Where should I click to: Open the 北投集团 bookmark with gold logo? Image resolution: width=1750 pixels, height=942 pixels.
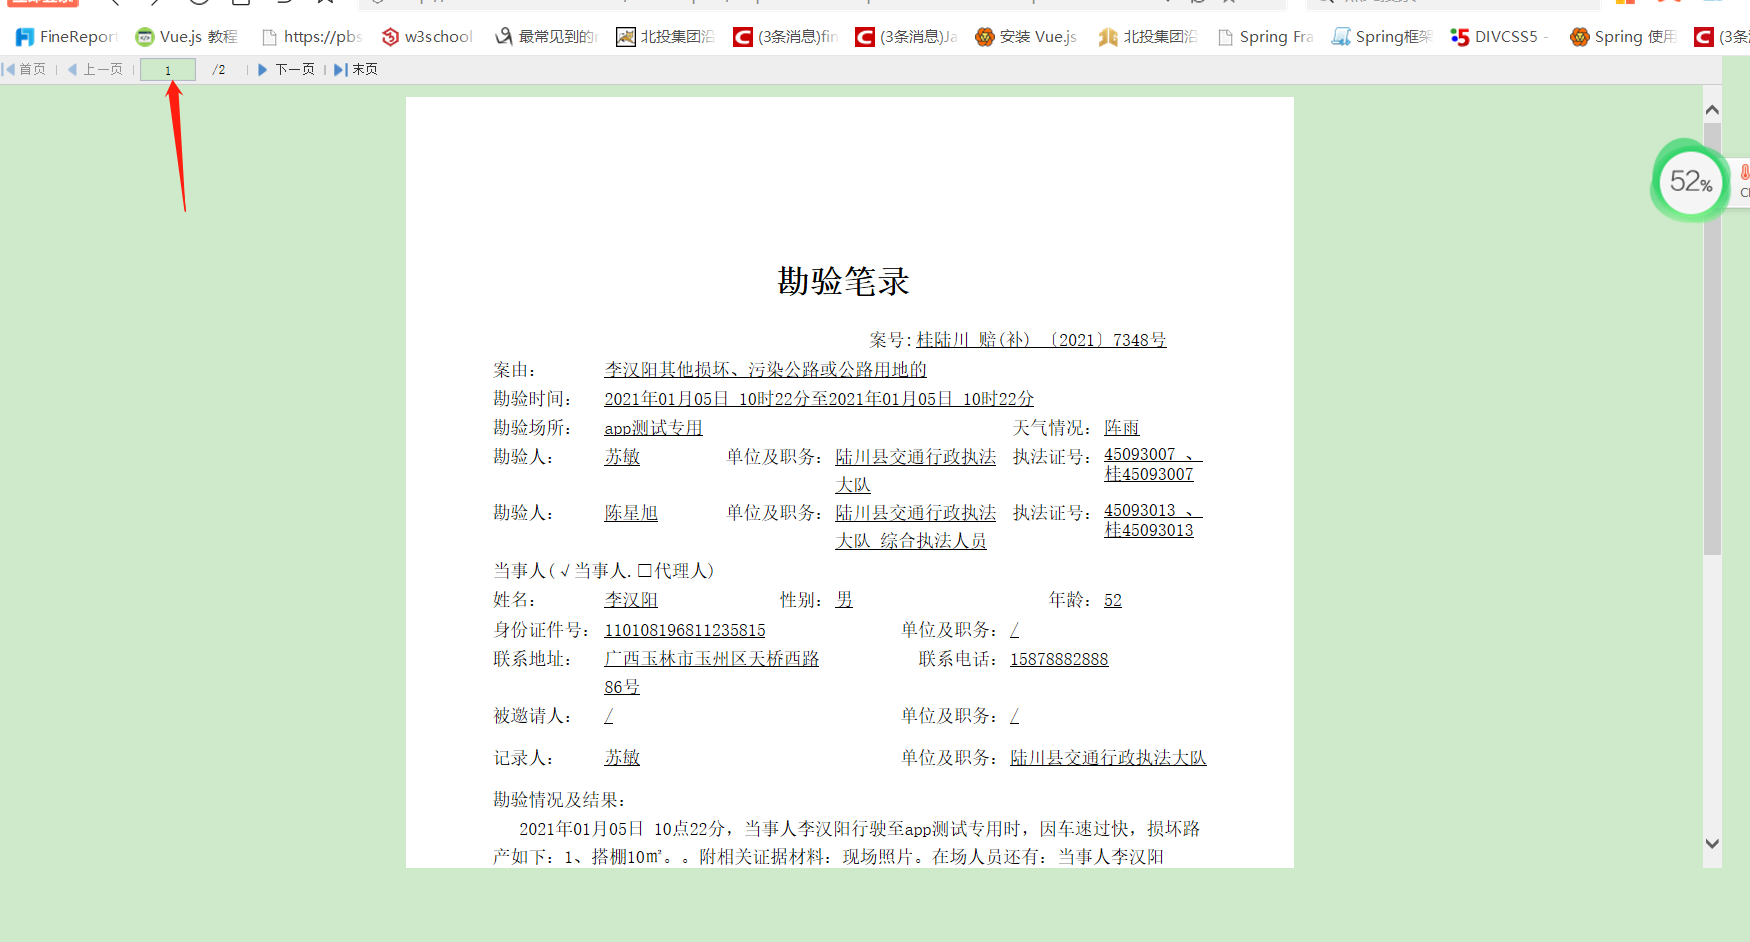pos(1147,37)
